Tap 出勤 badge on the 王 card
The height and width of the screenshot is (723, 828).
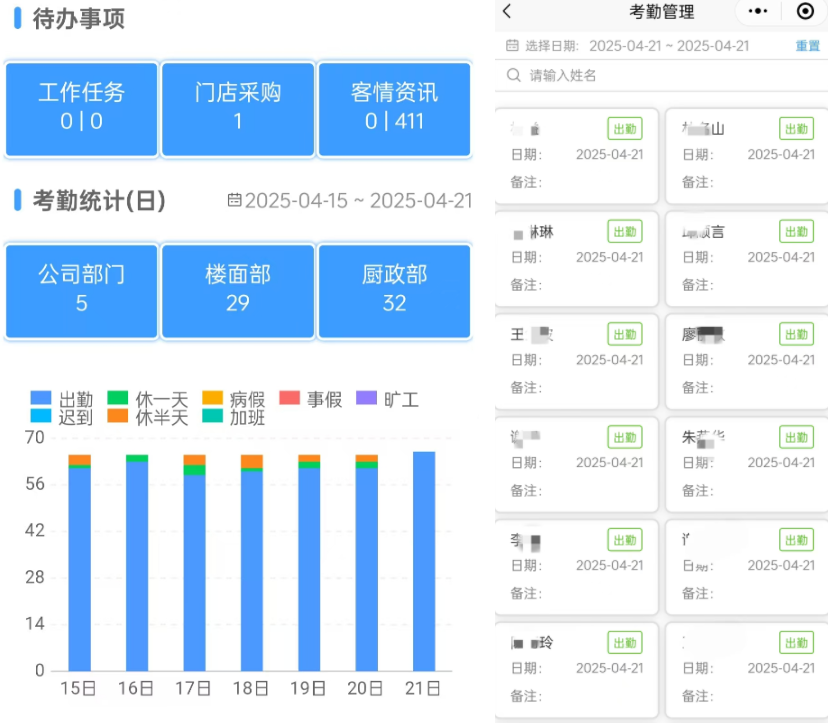[x=625, y=334]
